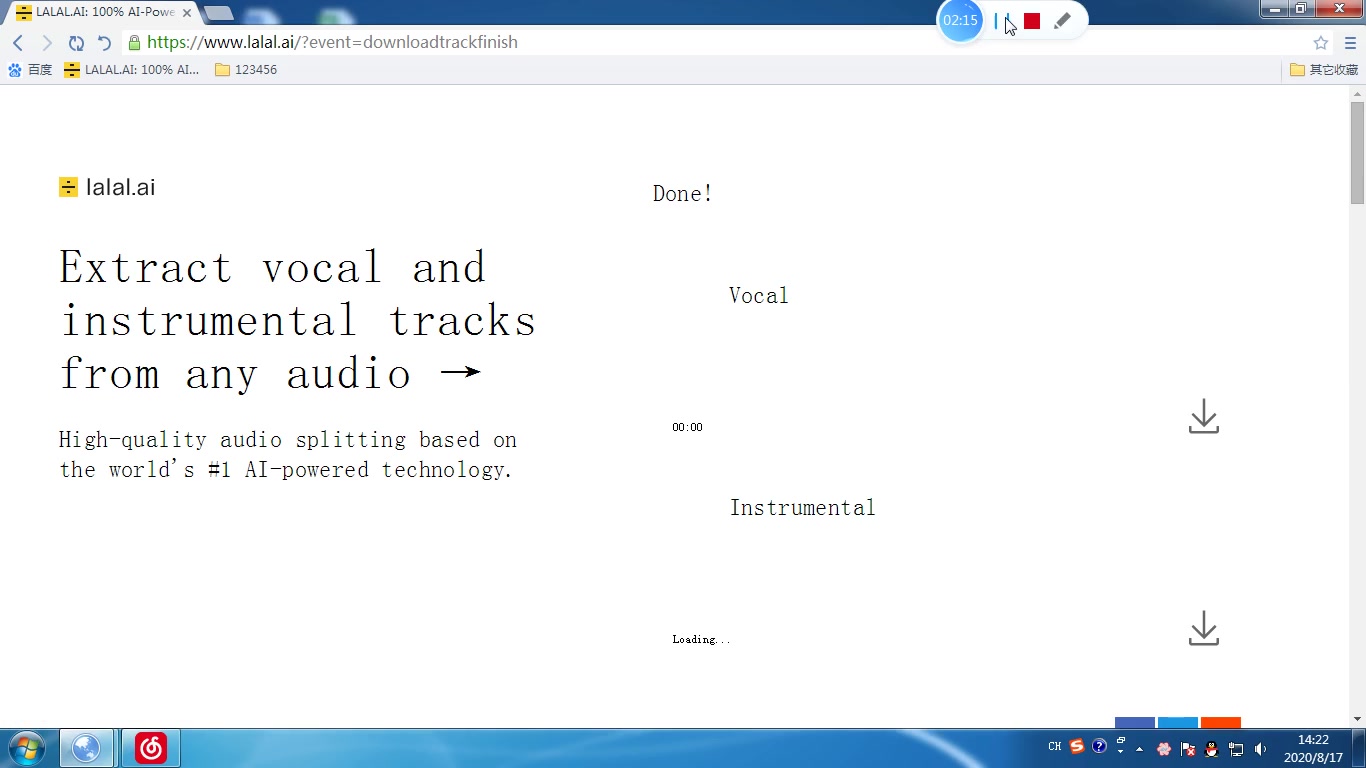Click the 'Instrumental' track label
Viewport: 1366px width, 768px height.
click(803, 507)
